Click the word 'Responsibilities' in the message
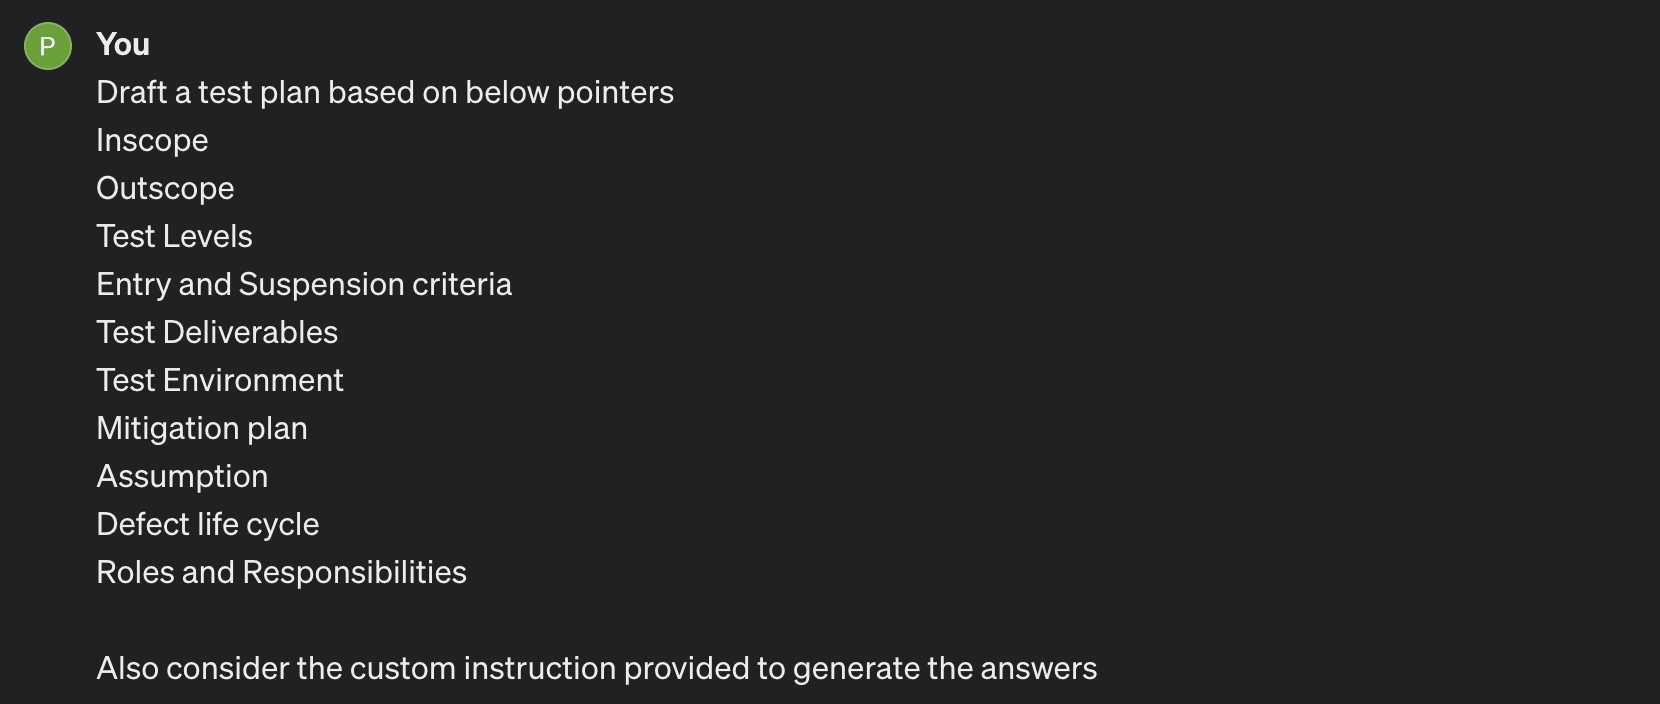 coord(354,573)
